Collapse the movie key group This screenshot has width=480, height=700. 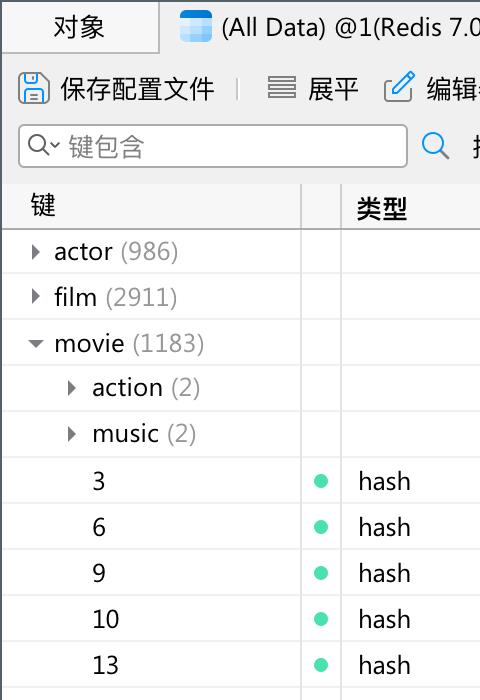pos(36,344)
